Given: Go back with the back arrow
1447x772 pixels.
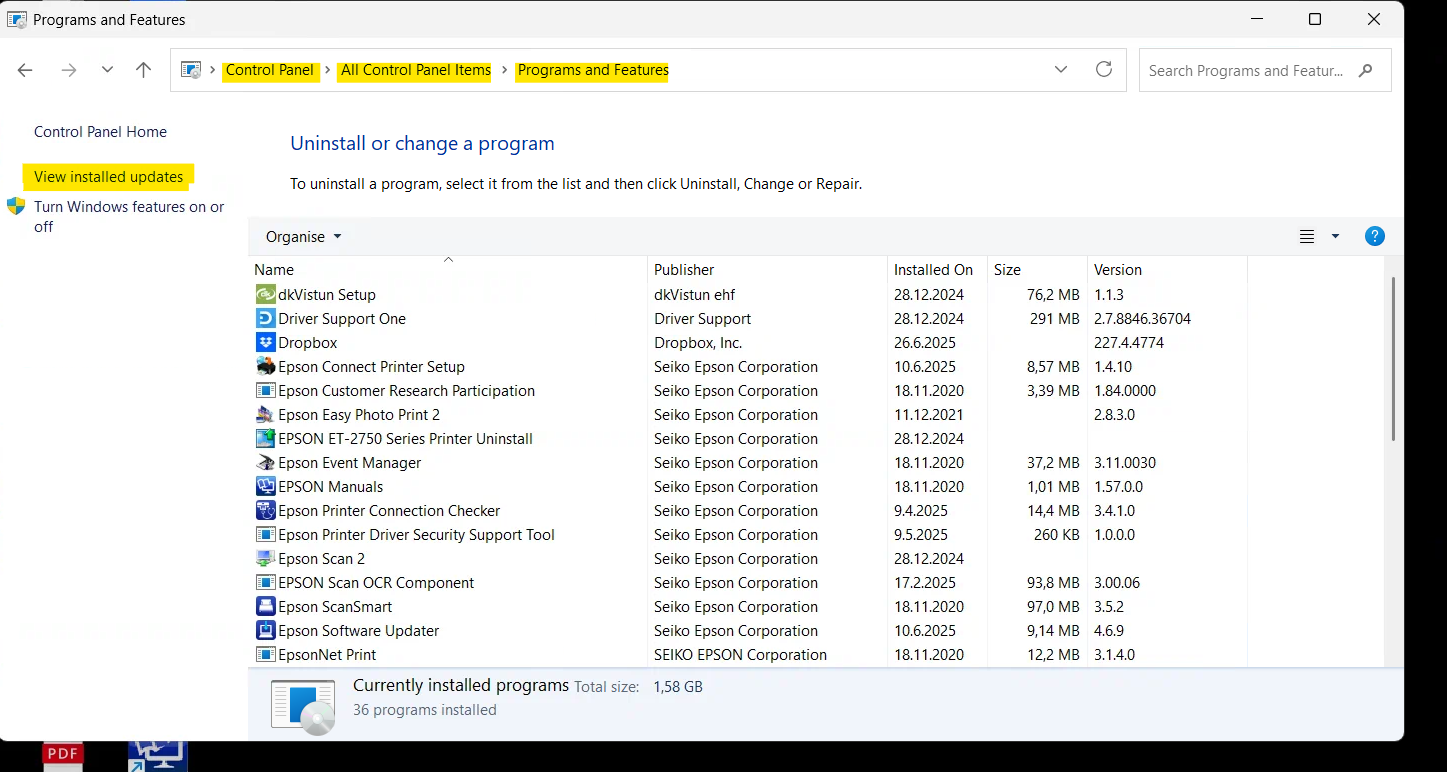Looking at the screenshot, I should tap(26, 70).
